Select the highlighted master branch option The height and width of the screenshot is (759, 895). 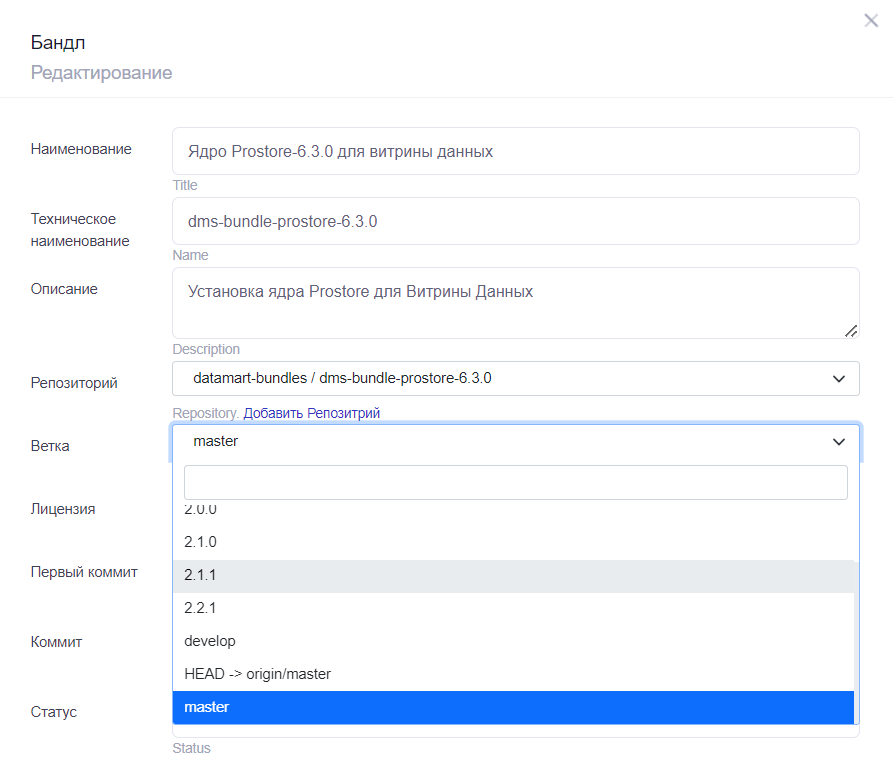pos(207,707)
